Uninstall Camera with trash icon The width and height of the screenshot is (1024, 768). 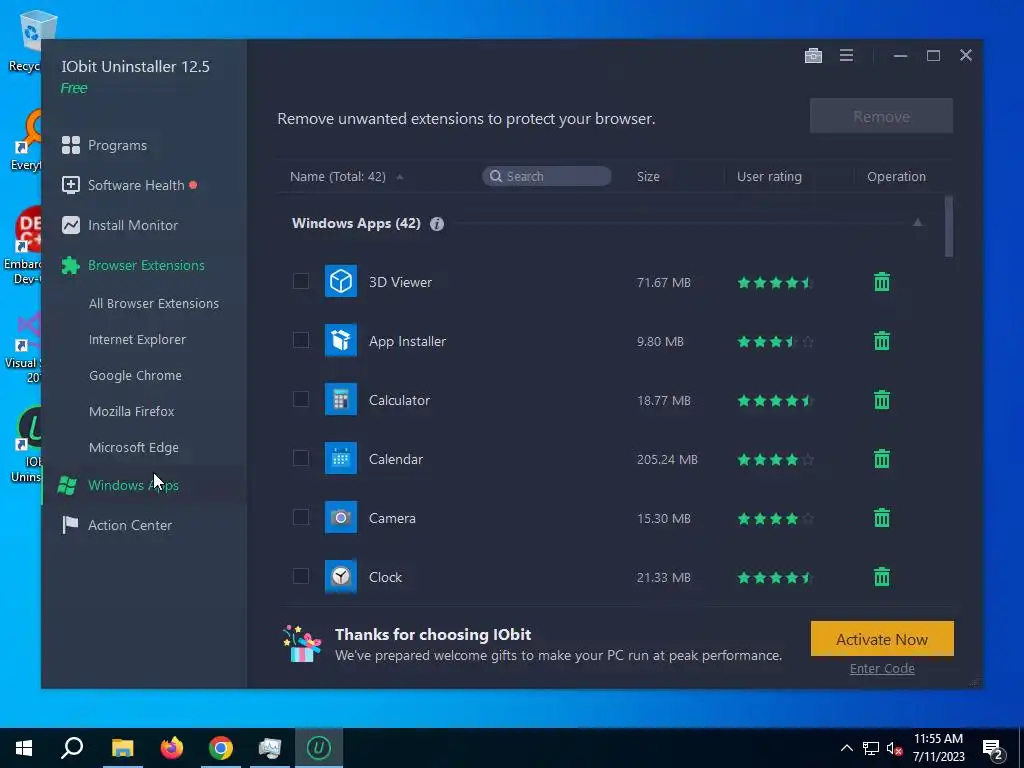click(x=882, y=518)
